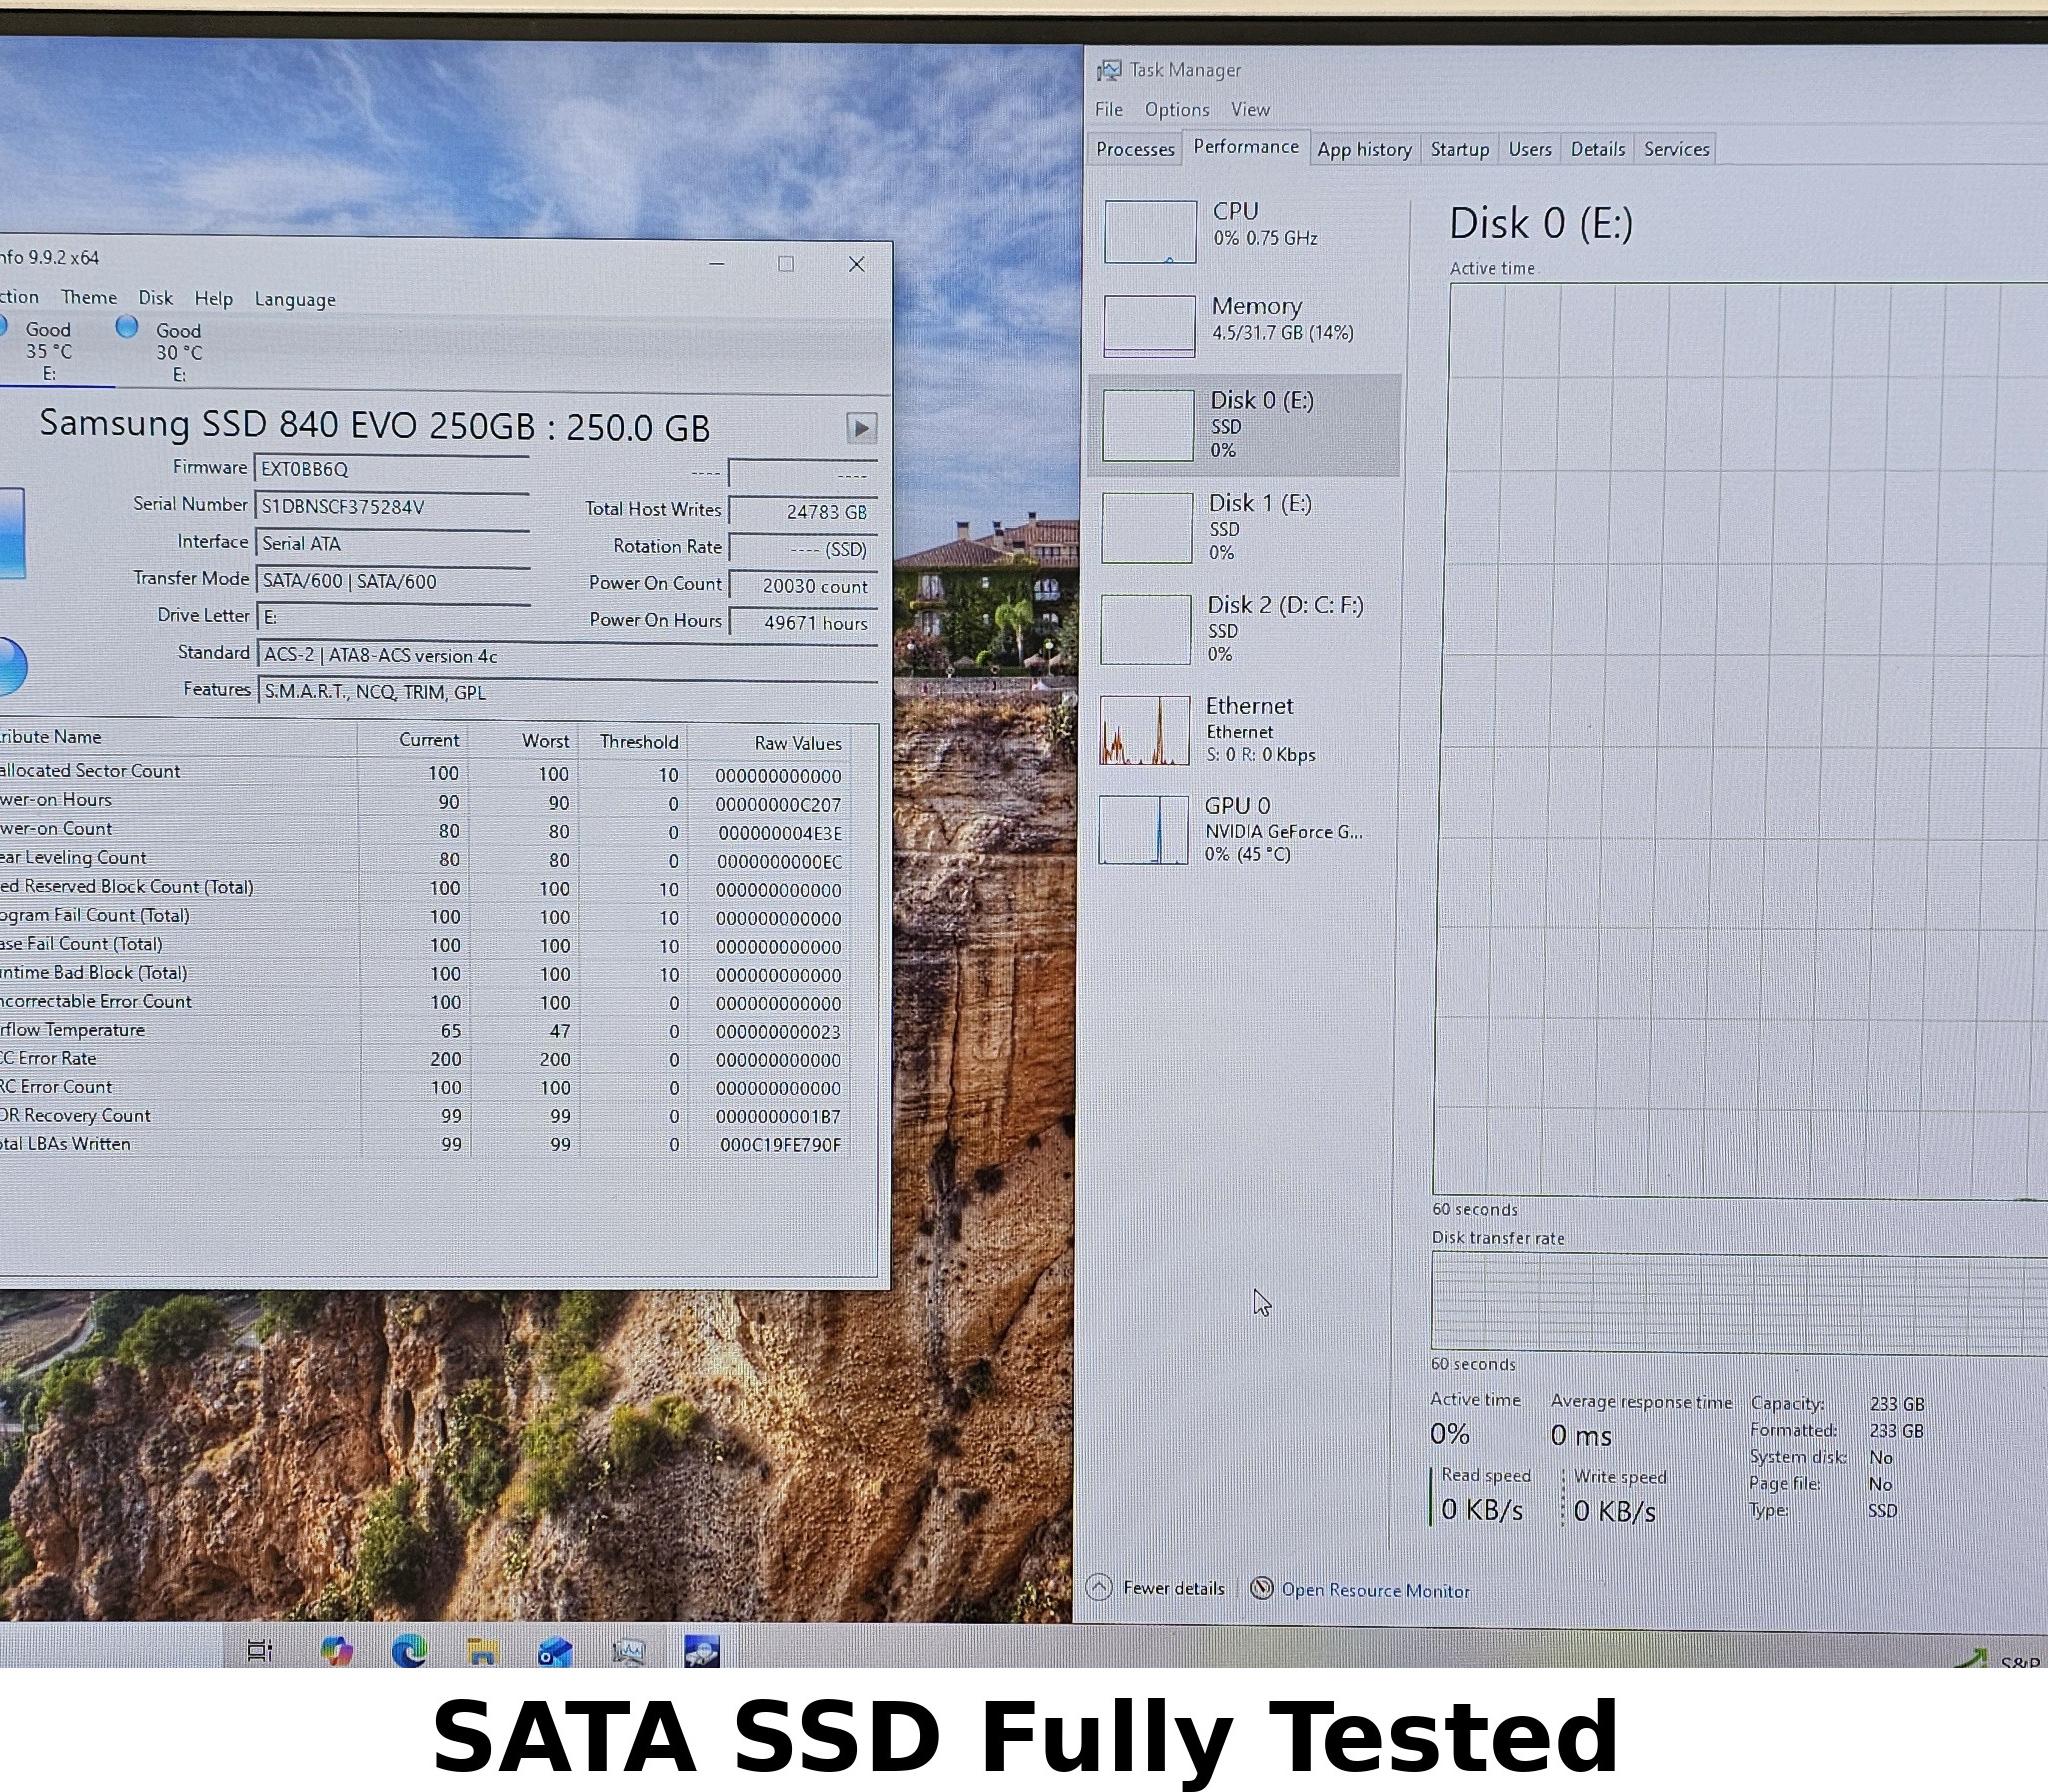Viewport: 2048px width, 1792px height.
Task: Open Resource Monitor link
Action: pyautogui.click(x=1375, y=1590)
